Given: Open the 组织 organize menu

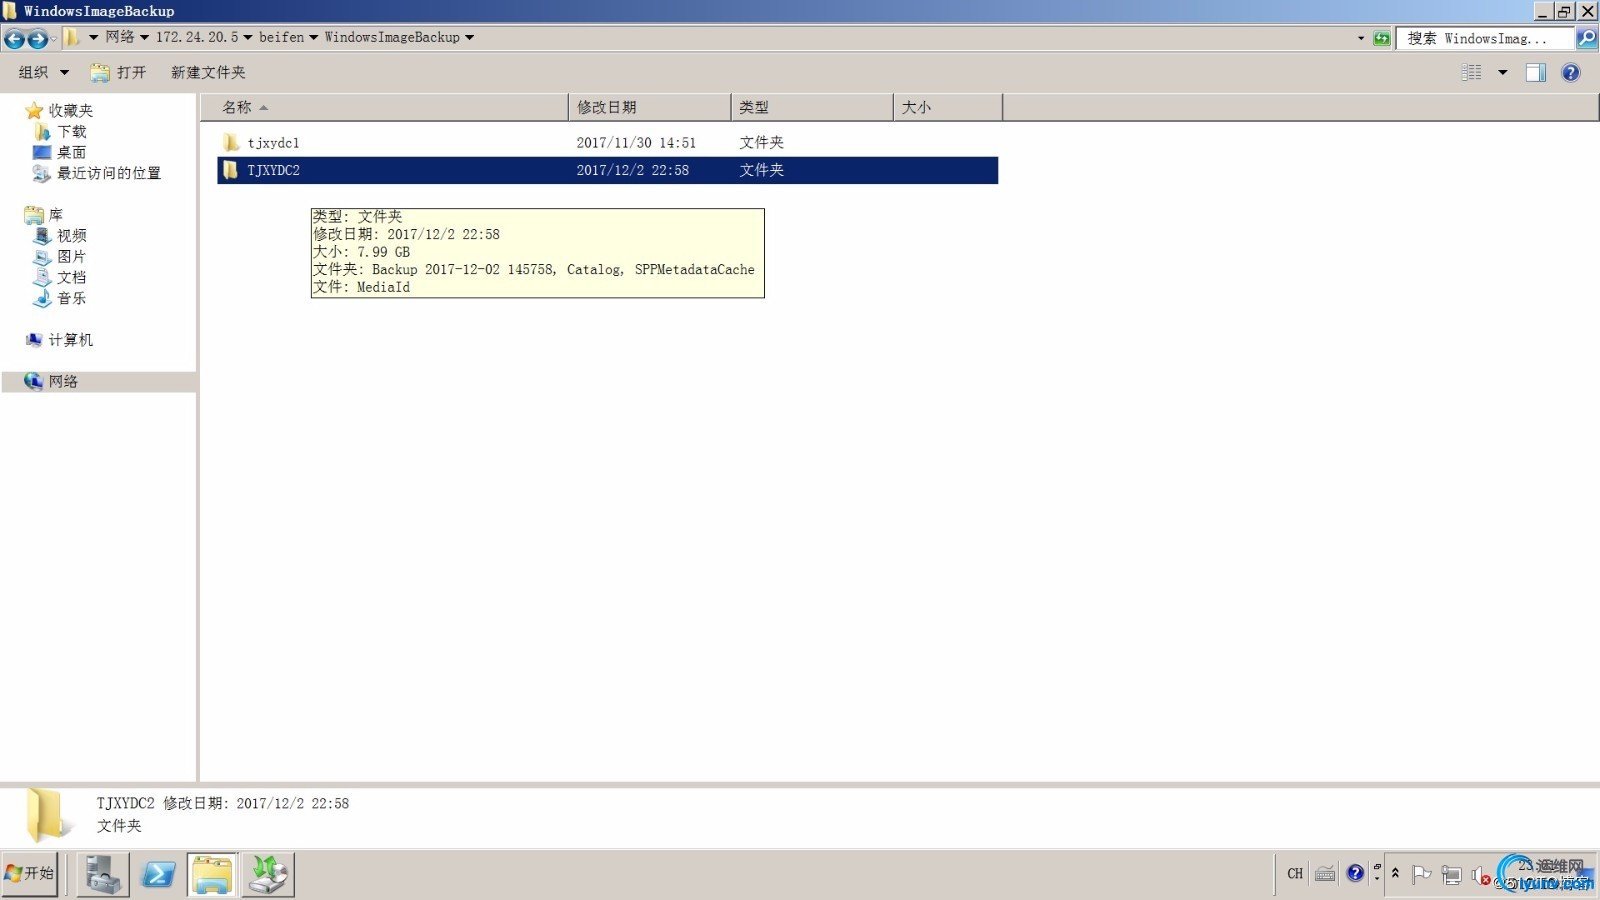Looking at the screenshot, I should [x=44, y=72].
